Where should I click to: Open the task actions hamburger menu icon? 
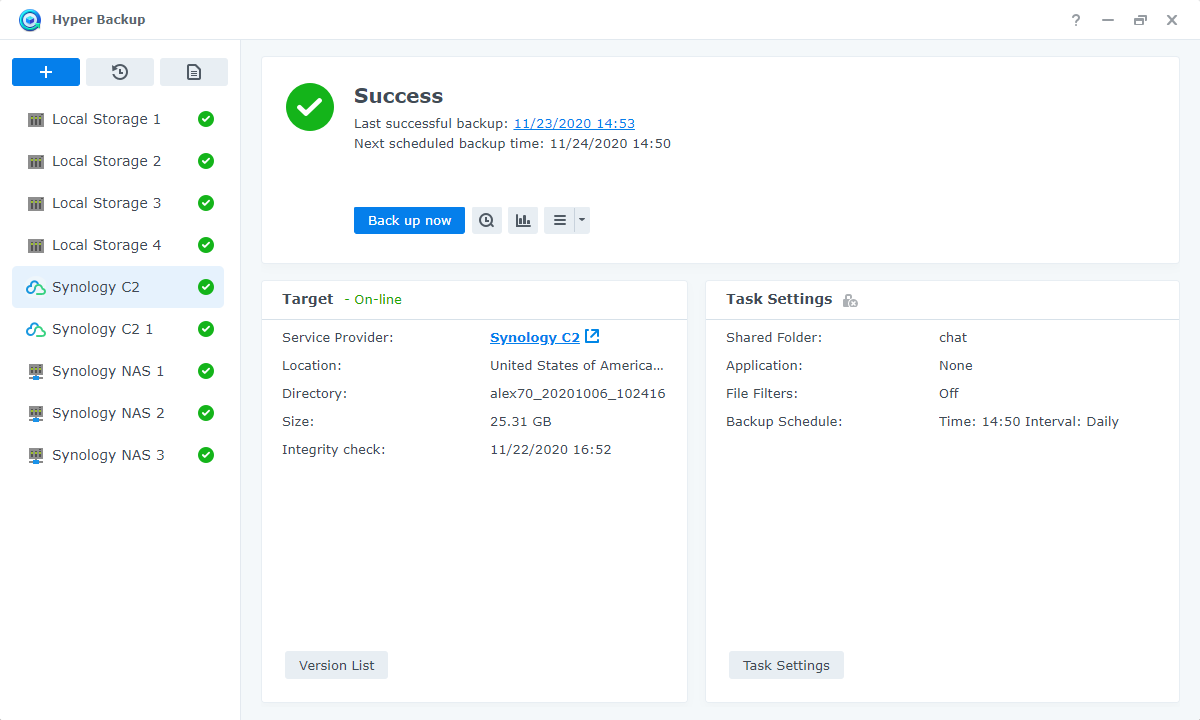[x=560, y=220]
